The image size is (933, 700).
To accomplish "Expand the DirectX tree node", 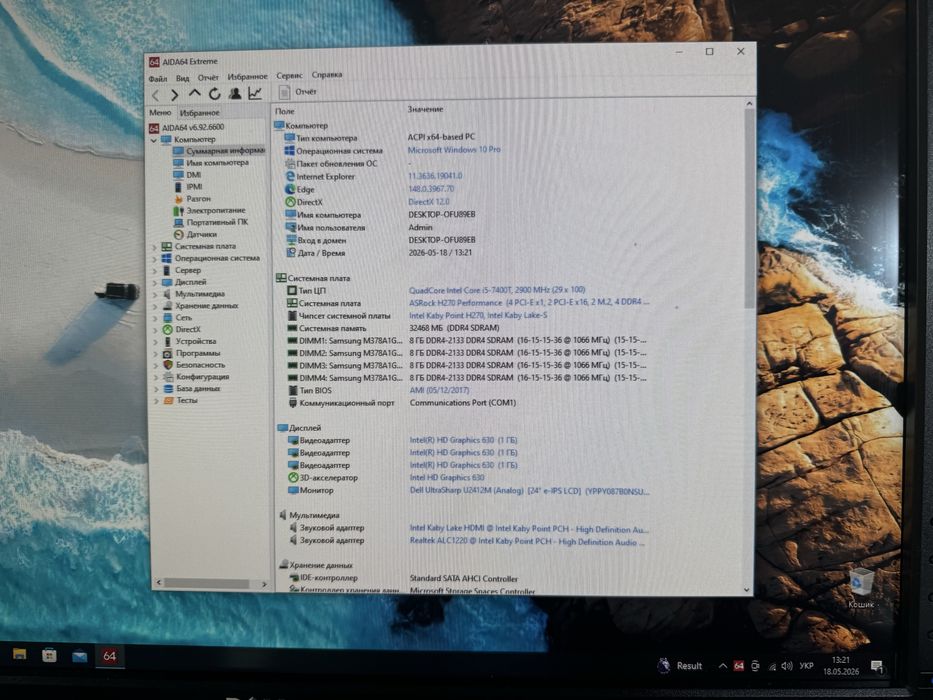I will tap(155, 330).
